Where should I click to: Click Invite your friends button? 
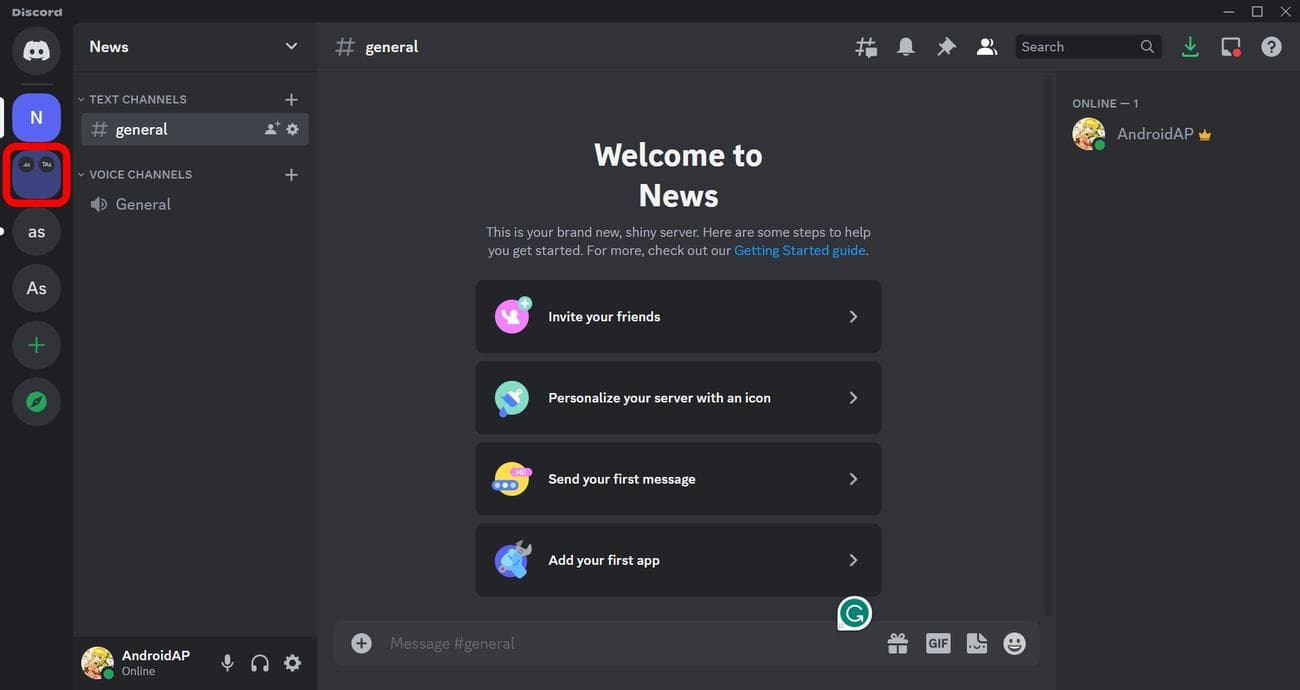[x=678, y=317]
